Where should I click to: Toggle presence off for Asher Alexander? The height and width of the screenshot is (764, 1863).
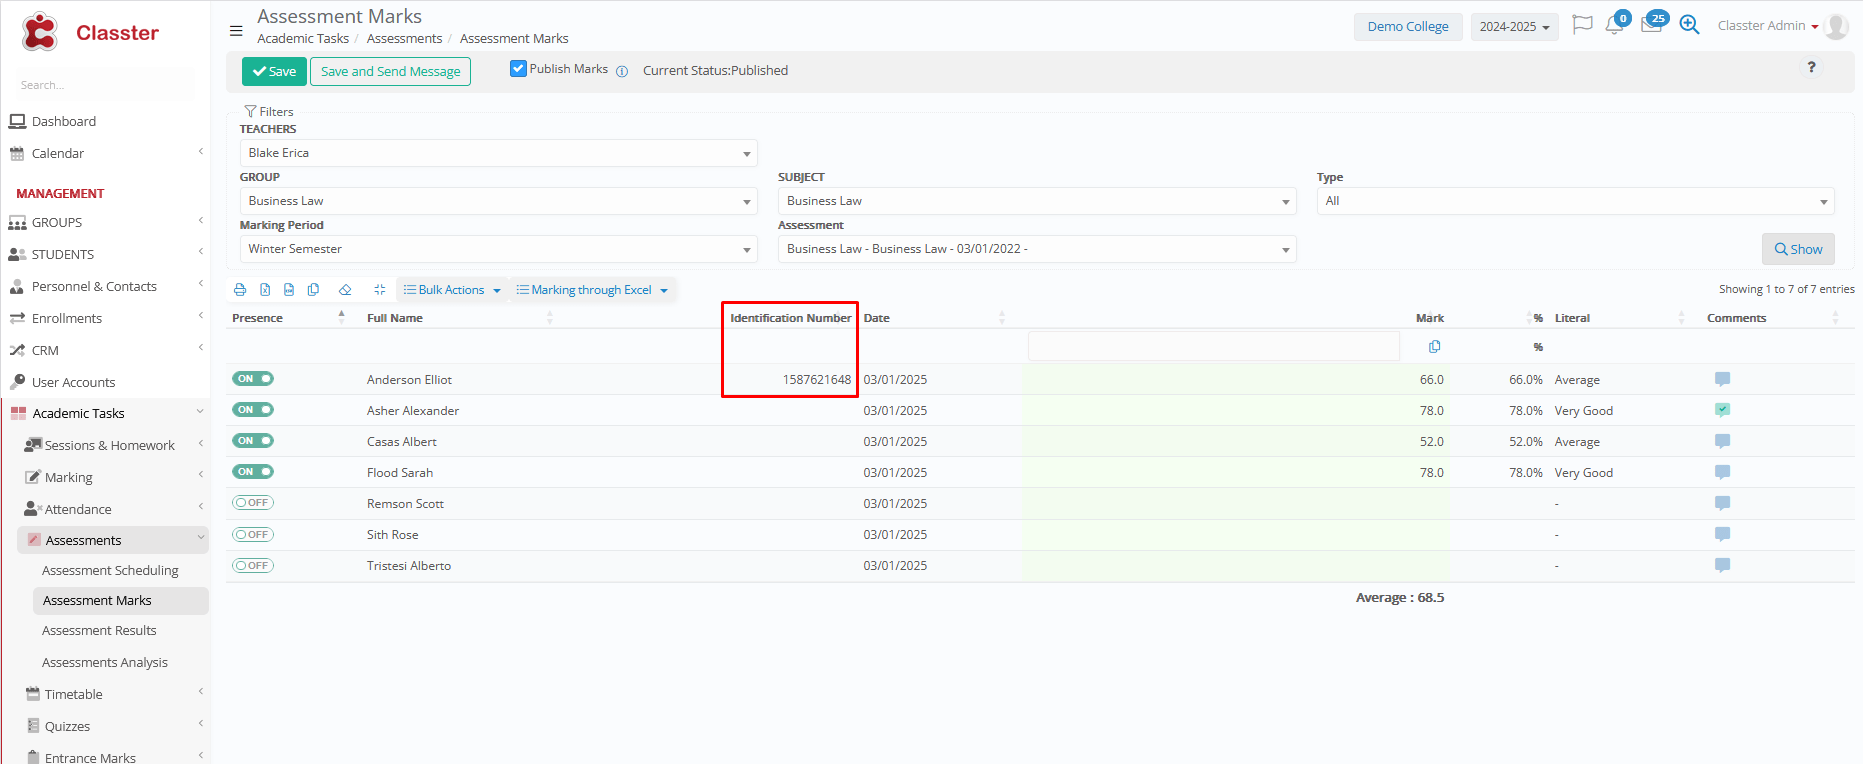tap(253, 410)
